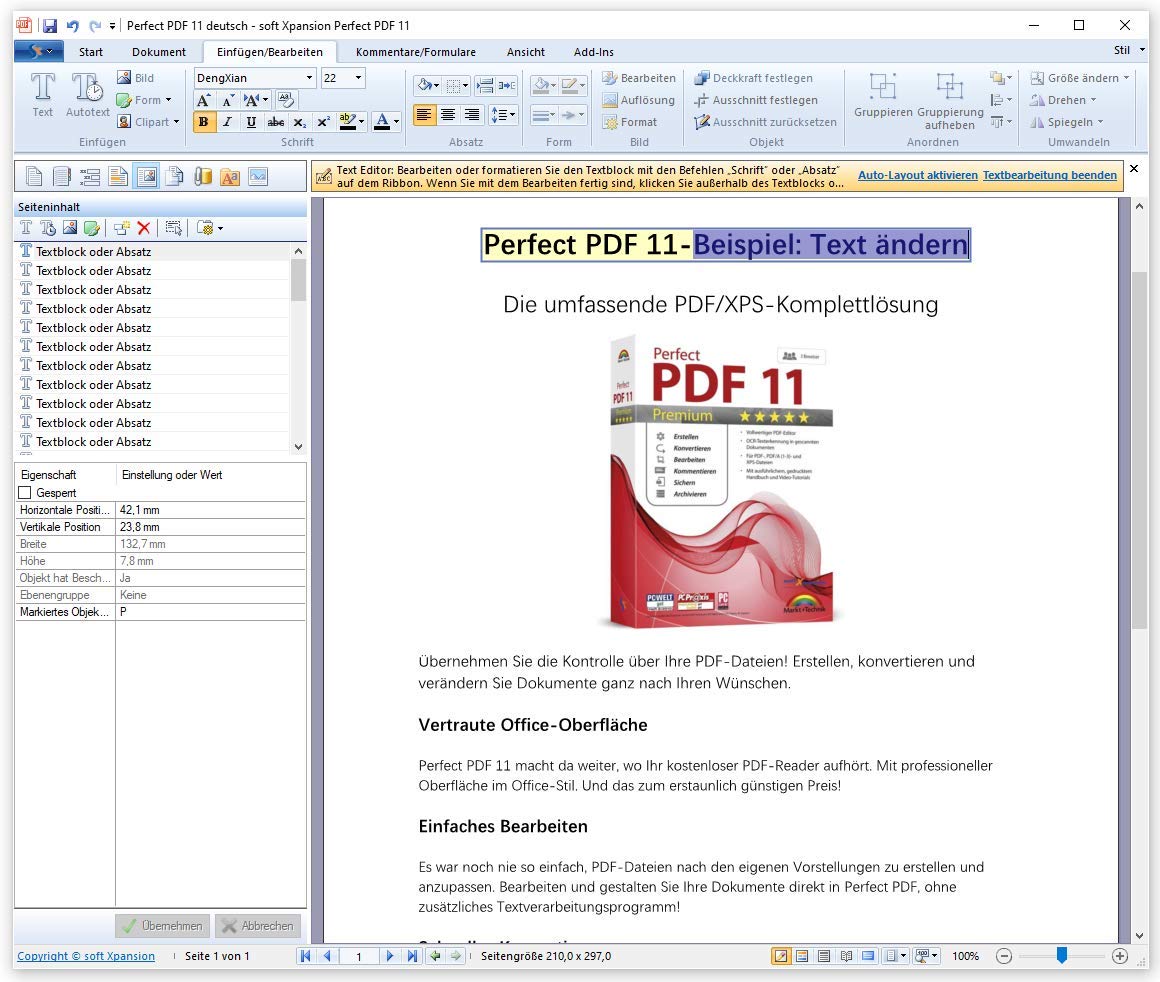Click the text highlight color swatch
Viewport: 1160px width, 982px height.
point(347,122)
